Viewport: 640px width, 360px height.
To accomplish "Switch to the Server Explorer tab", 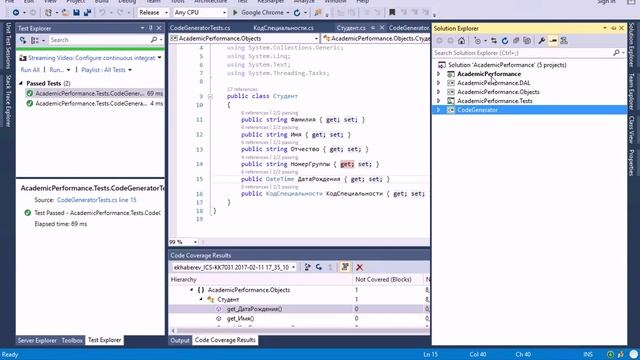I will coord(37,340).
